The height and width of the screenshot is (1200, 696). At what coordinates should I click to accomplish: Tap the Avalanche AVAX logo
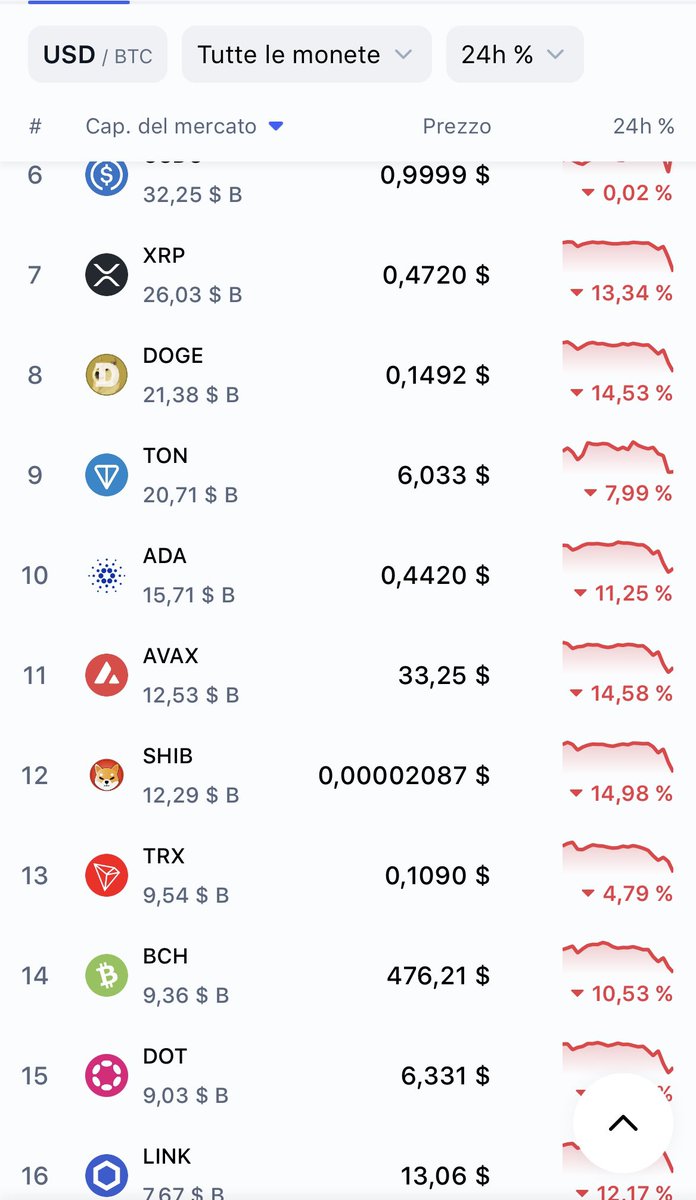point(106,675)
